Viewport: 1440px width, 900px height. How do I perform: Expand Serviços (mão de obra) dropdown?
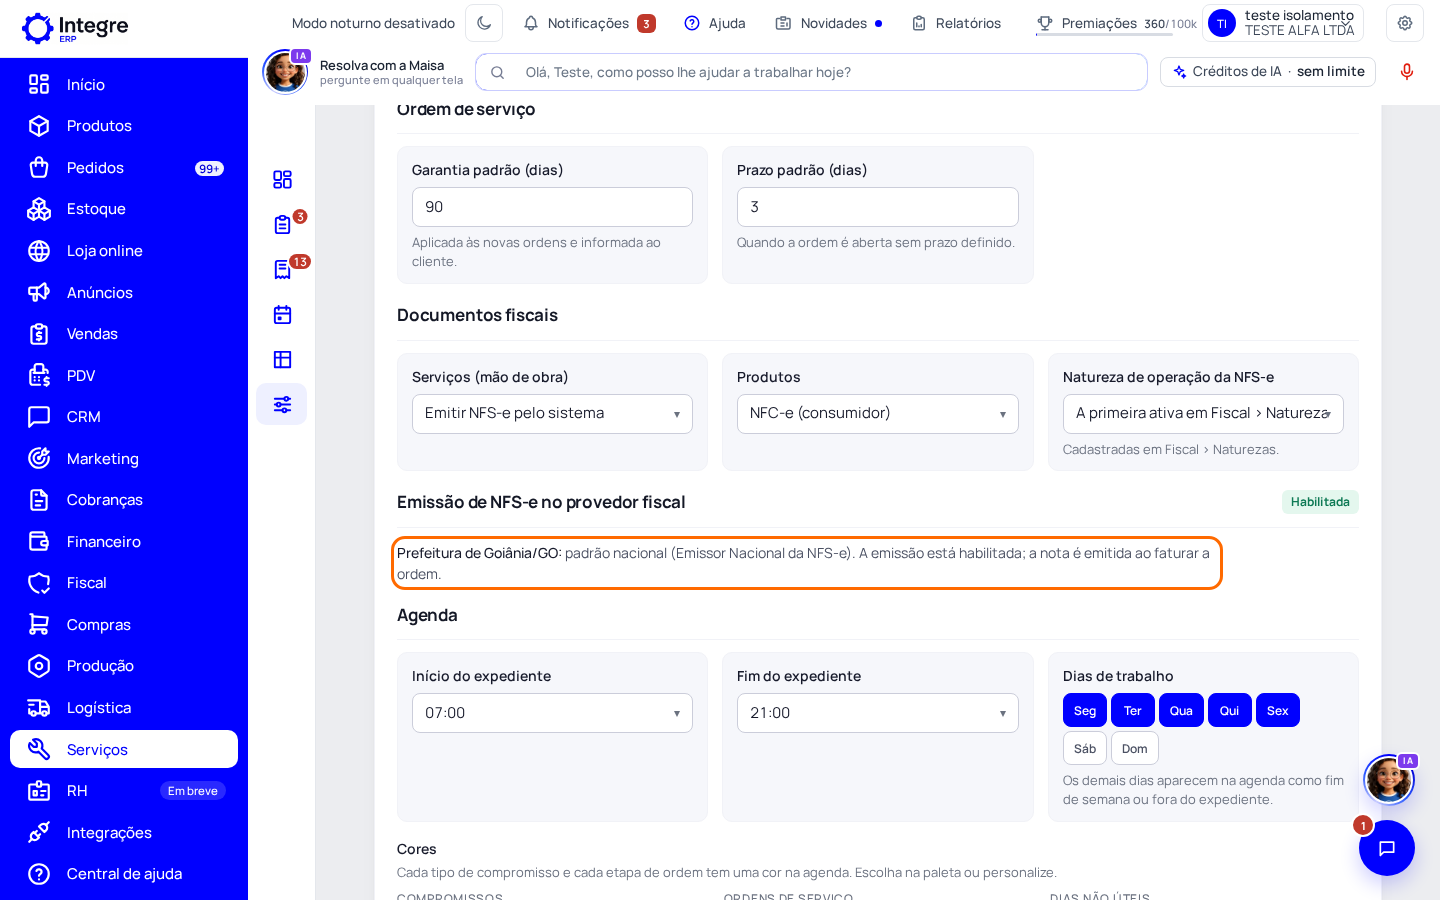pos(552,414)
